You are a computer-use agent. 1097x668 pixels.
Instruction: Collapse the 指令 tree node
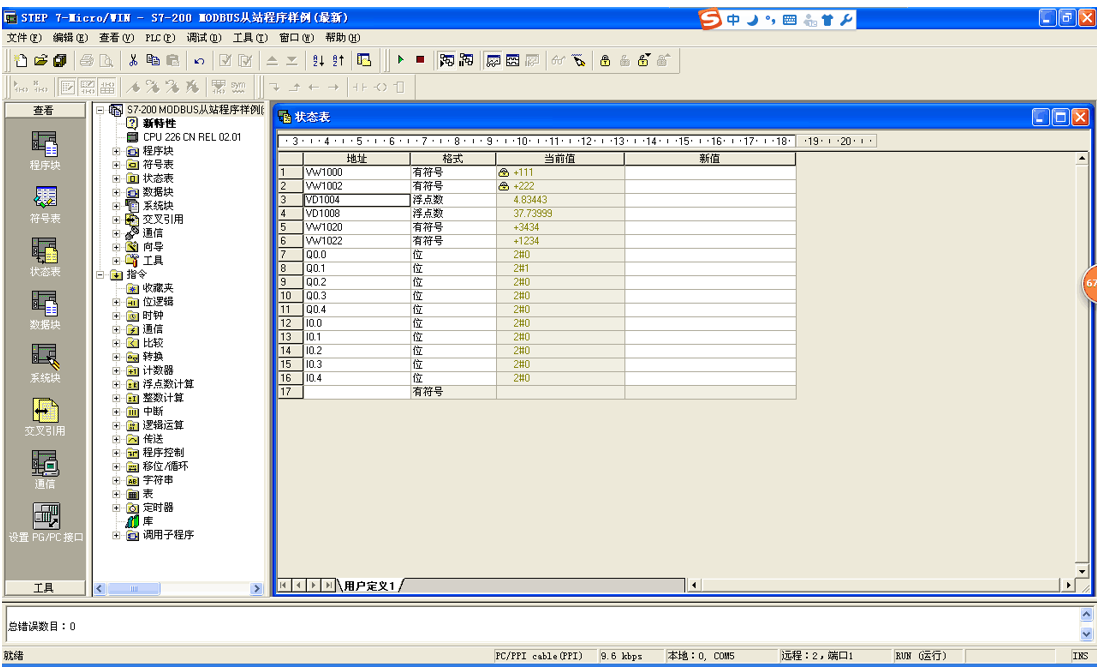[x=100, y=274]
